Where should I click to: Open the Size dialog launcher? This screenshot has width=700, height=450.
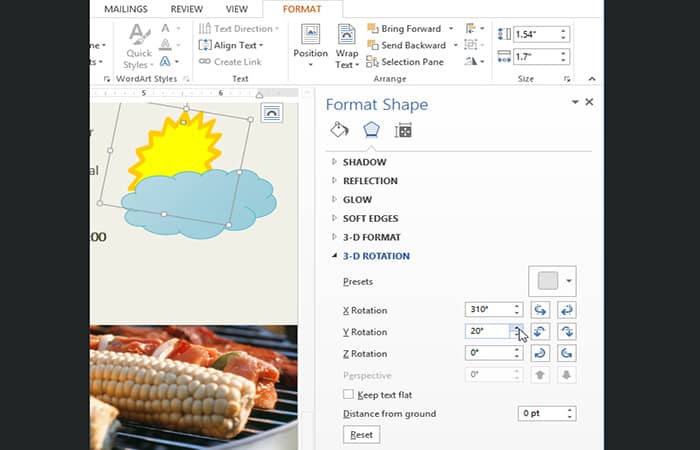click(567, 79)
